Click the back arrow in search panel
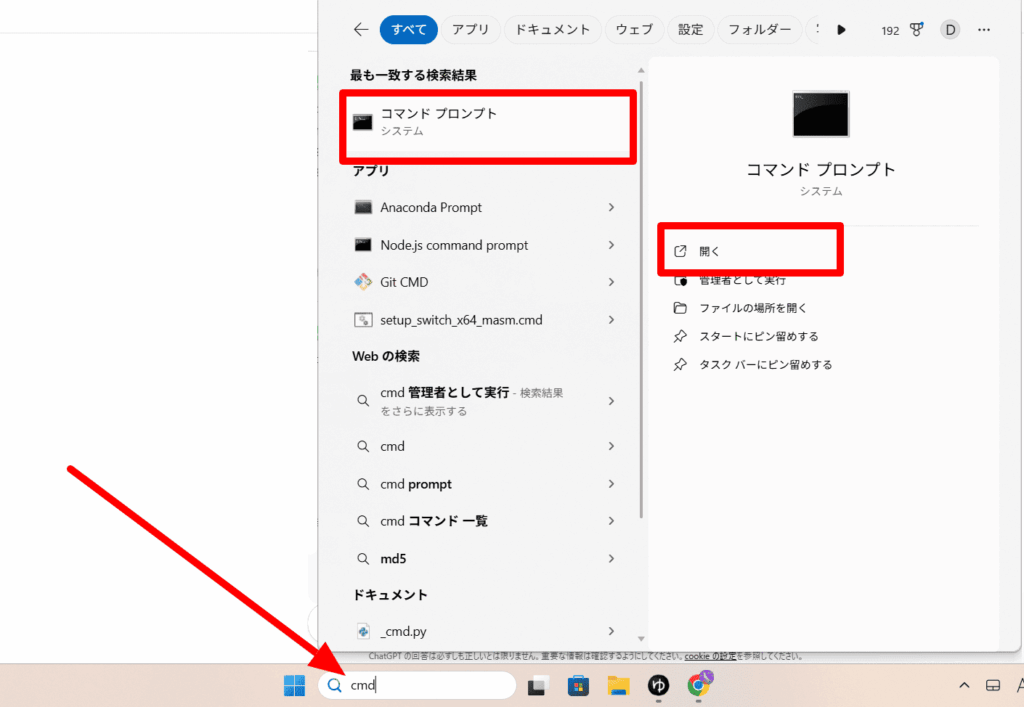1024x707 pixels. (361, 30)
